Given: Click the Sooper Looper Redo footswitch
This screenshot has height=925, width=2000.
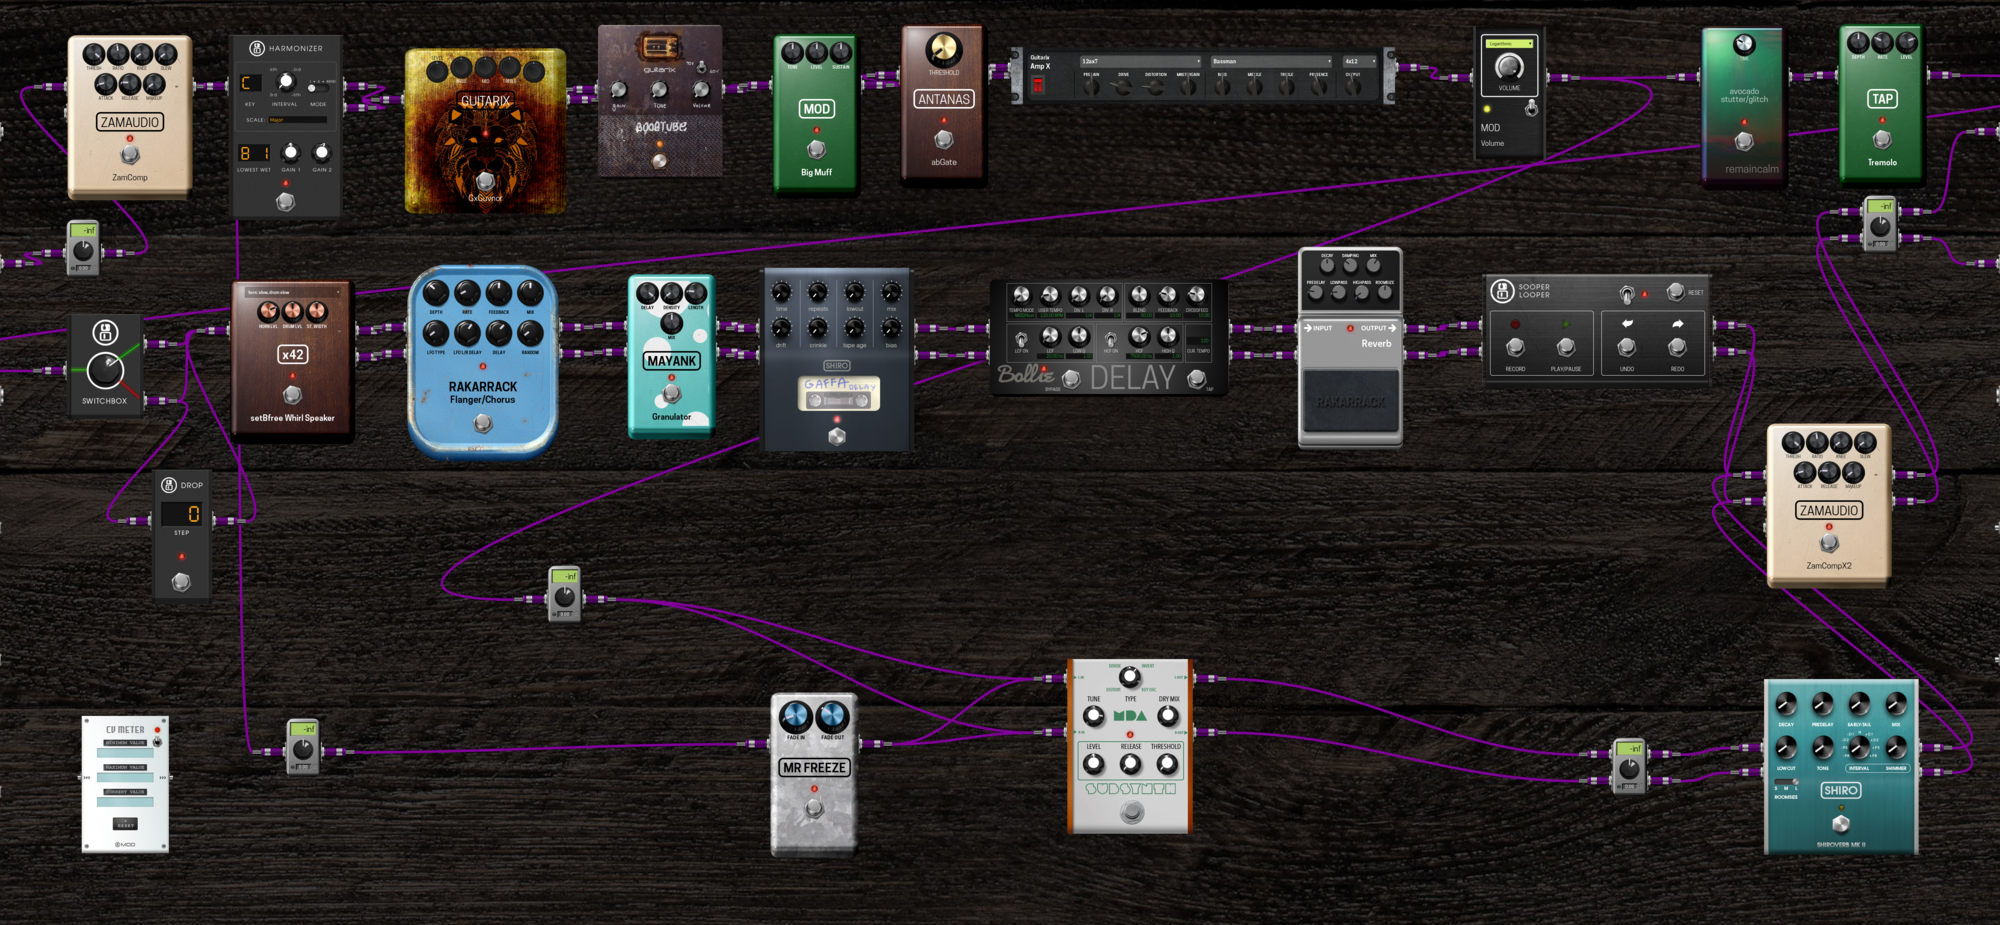Looking at the screenshot, I should [1677, 346].
